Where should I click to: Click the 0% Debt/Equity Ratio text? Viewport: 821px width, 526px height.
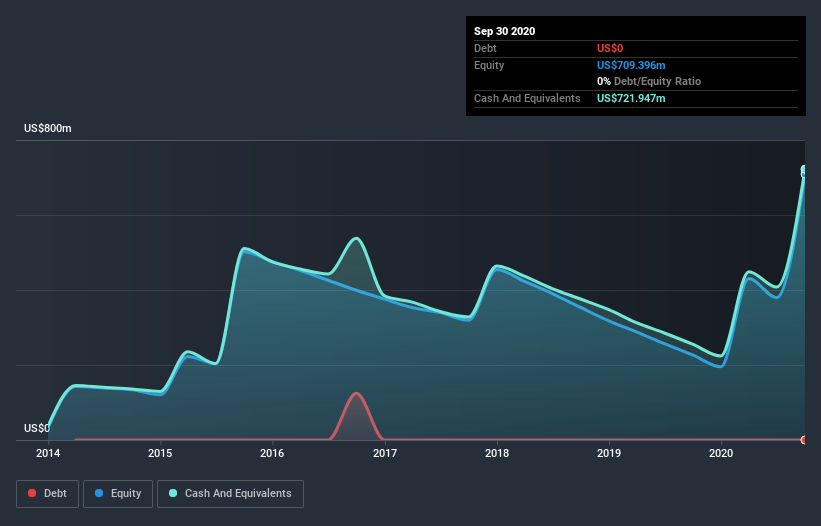(x=649, y=82)
